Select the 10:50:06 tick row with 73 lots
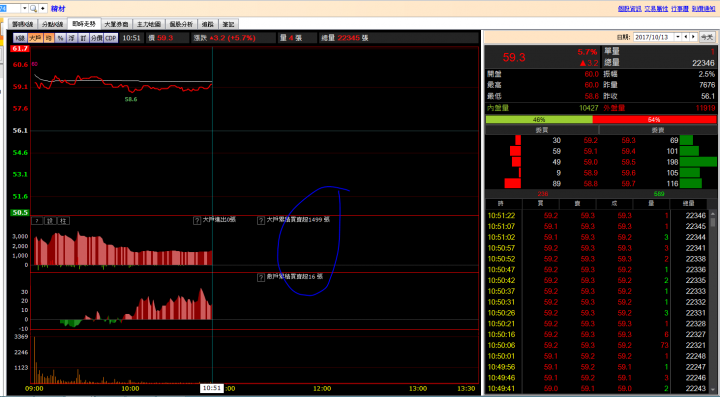Viewport: 720px width, 397px height. pyautogui.click(x=597, y=346)
